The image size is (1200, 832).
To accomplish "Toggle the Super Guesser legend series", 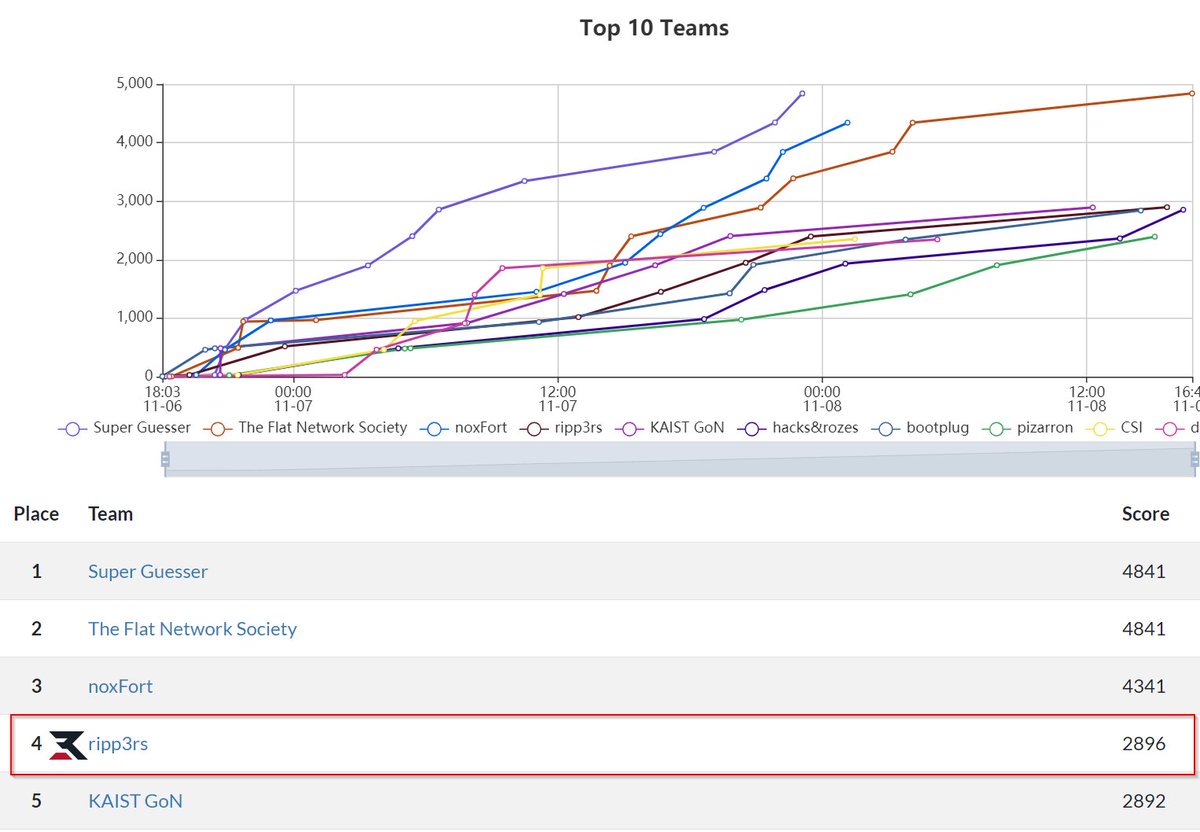I will click(125, 427).
